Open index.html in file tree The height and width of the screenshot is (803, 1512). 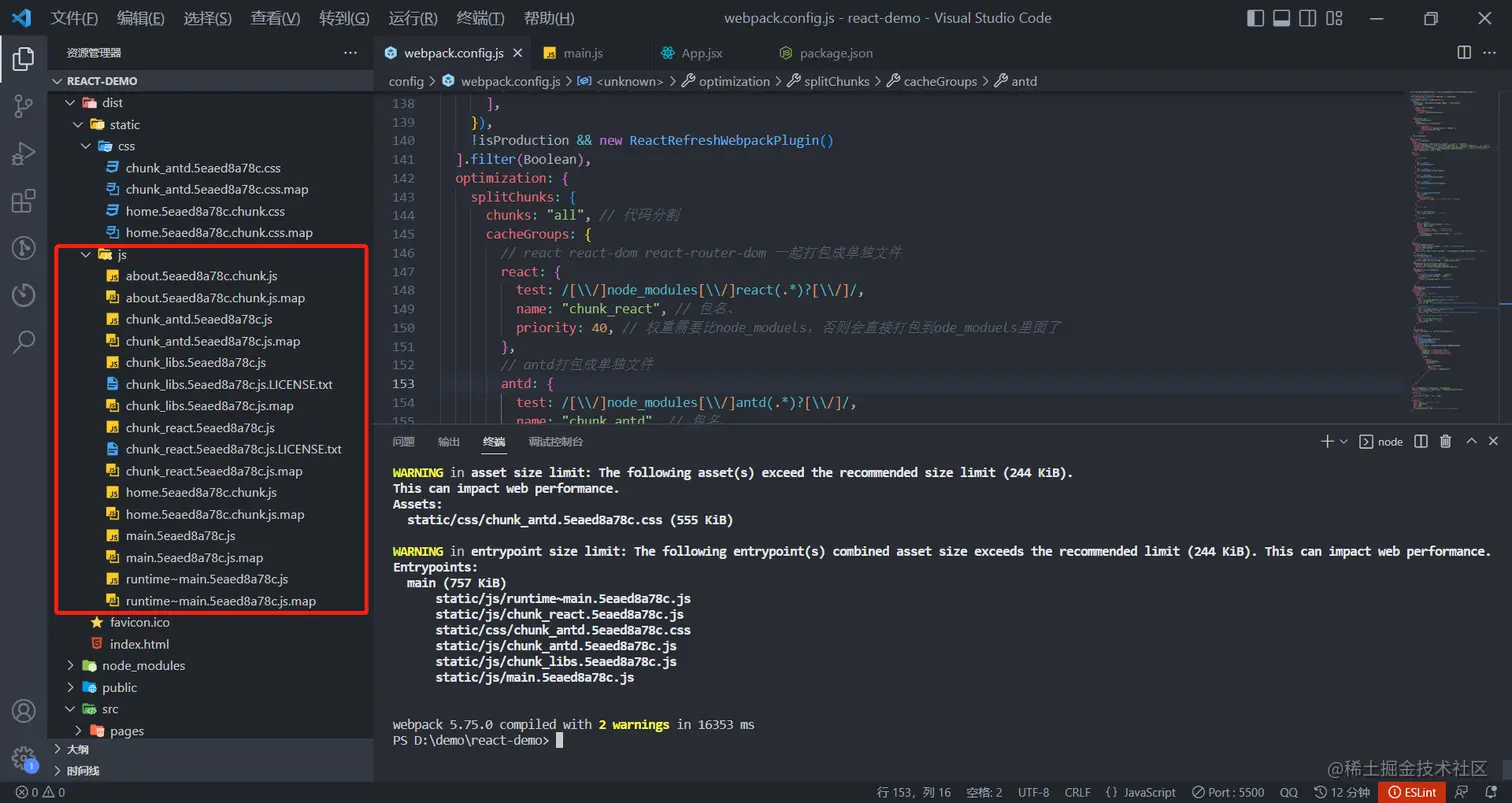click(139, 644)
